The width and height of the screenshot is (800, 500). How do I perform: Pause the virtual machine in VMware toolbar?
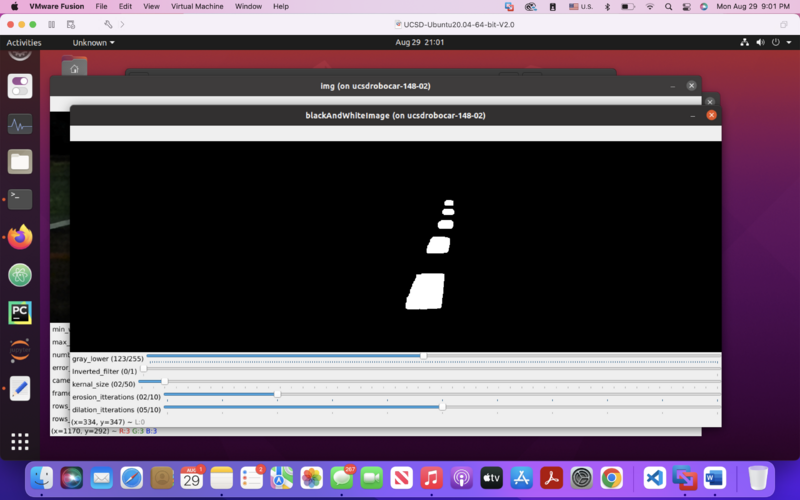[52, 24]
